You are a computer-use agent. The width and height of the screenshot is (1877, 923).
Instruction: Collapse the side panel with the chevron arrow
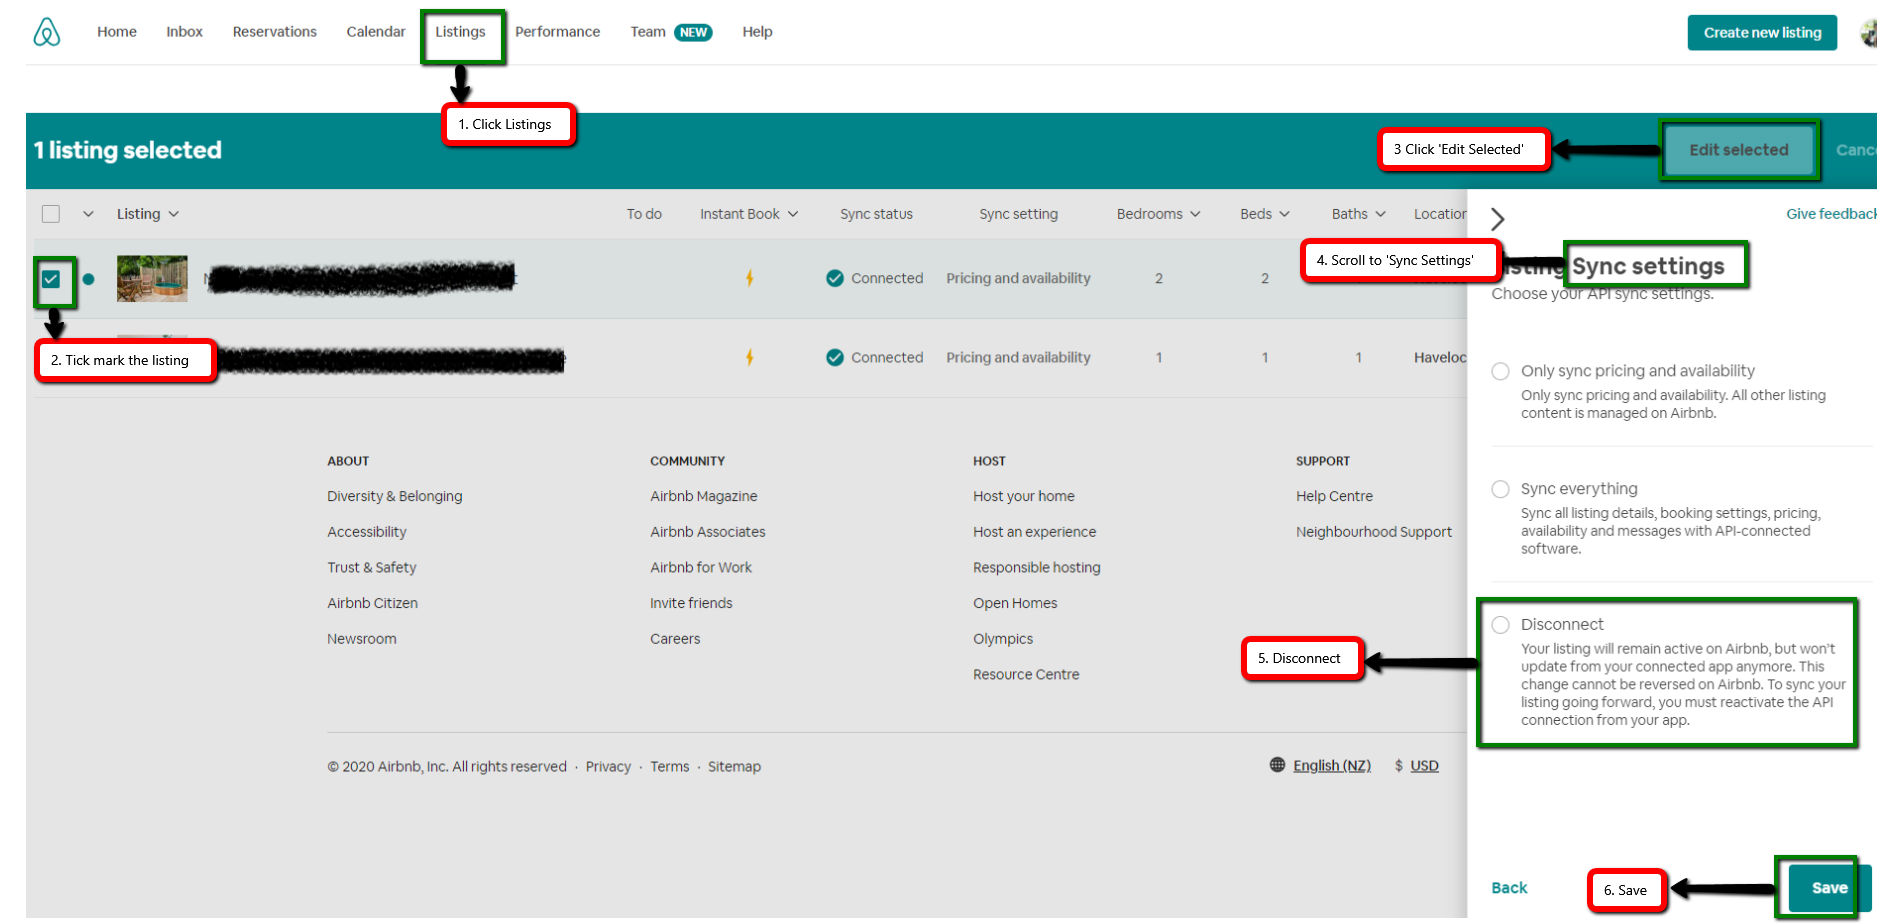(x=1497, y=219)
